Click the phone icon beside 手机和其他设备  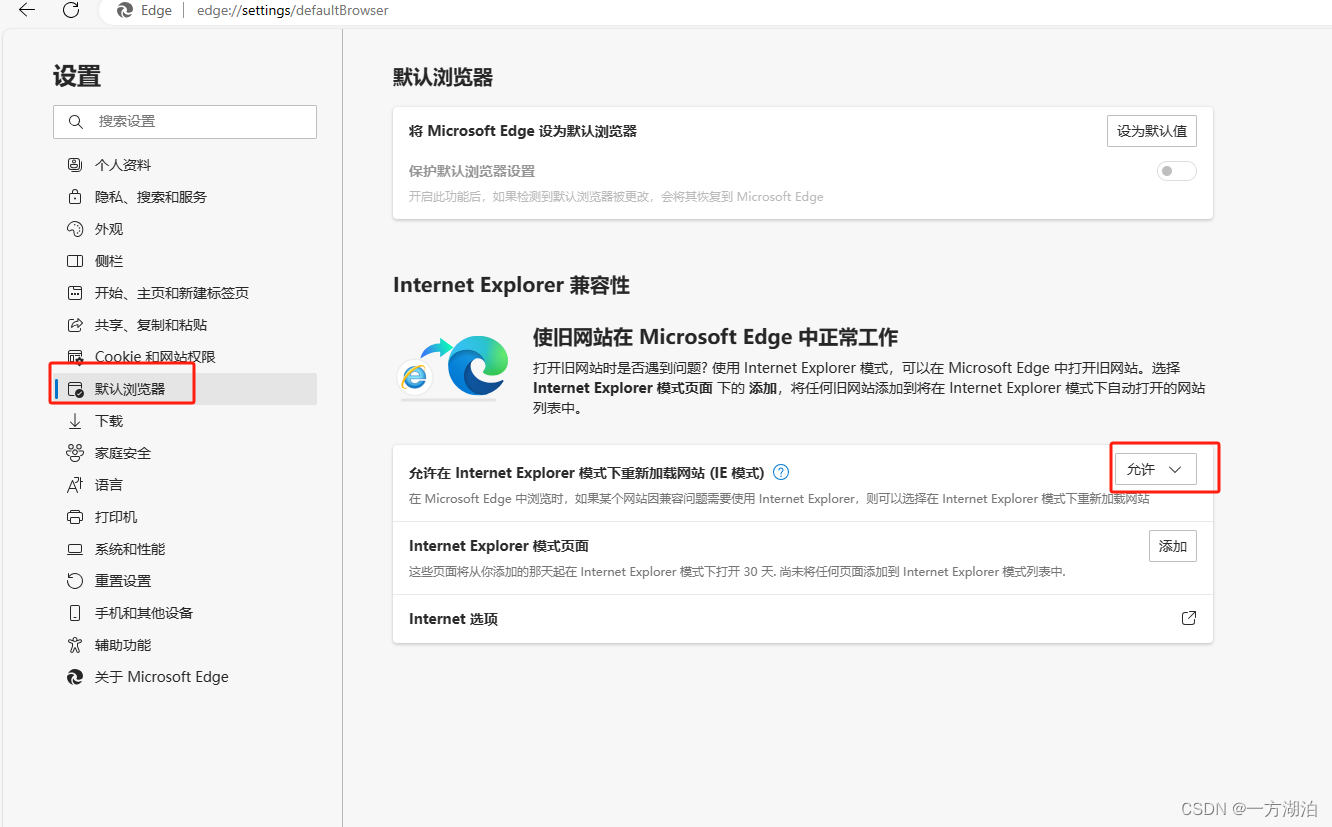coord(75,613)
